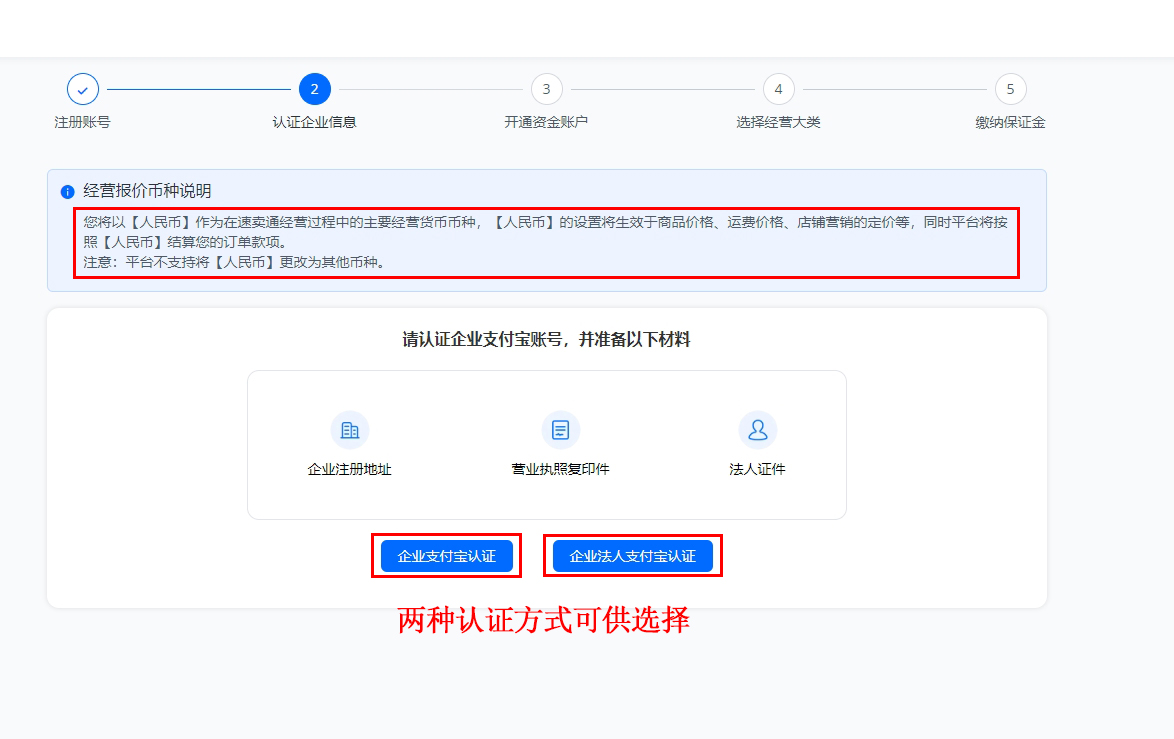1174x739 pixels.
Task: Click the 请认证企业支付宝账号 heading text
Action: click(x=546, y=340)
